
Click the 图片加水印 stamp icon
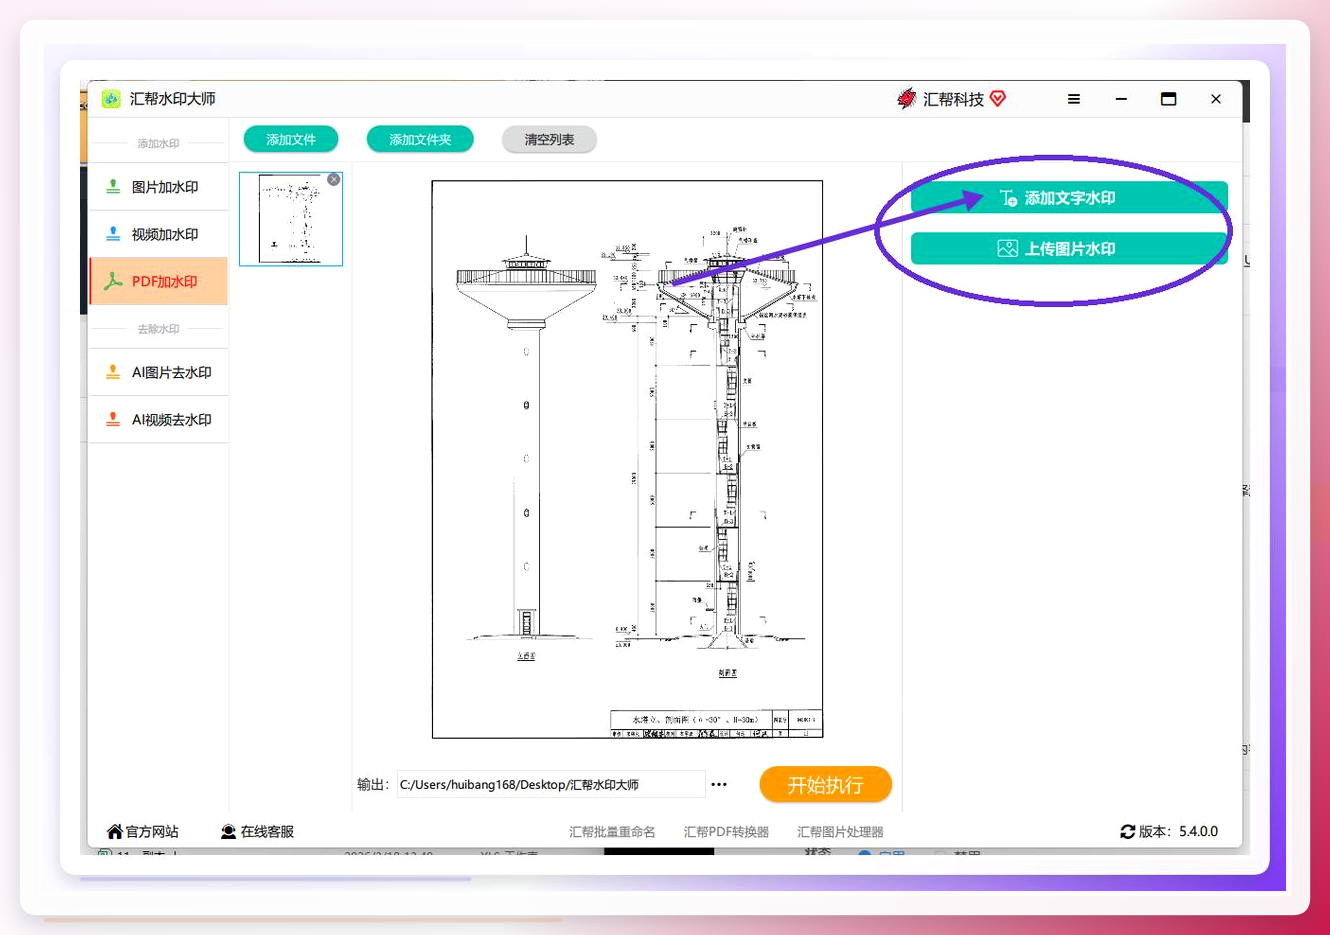click(113, 187)
